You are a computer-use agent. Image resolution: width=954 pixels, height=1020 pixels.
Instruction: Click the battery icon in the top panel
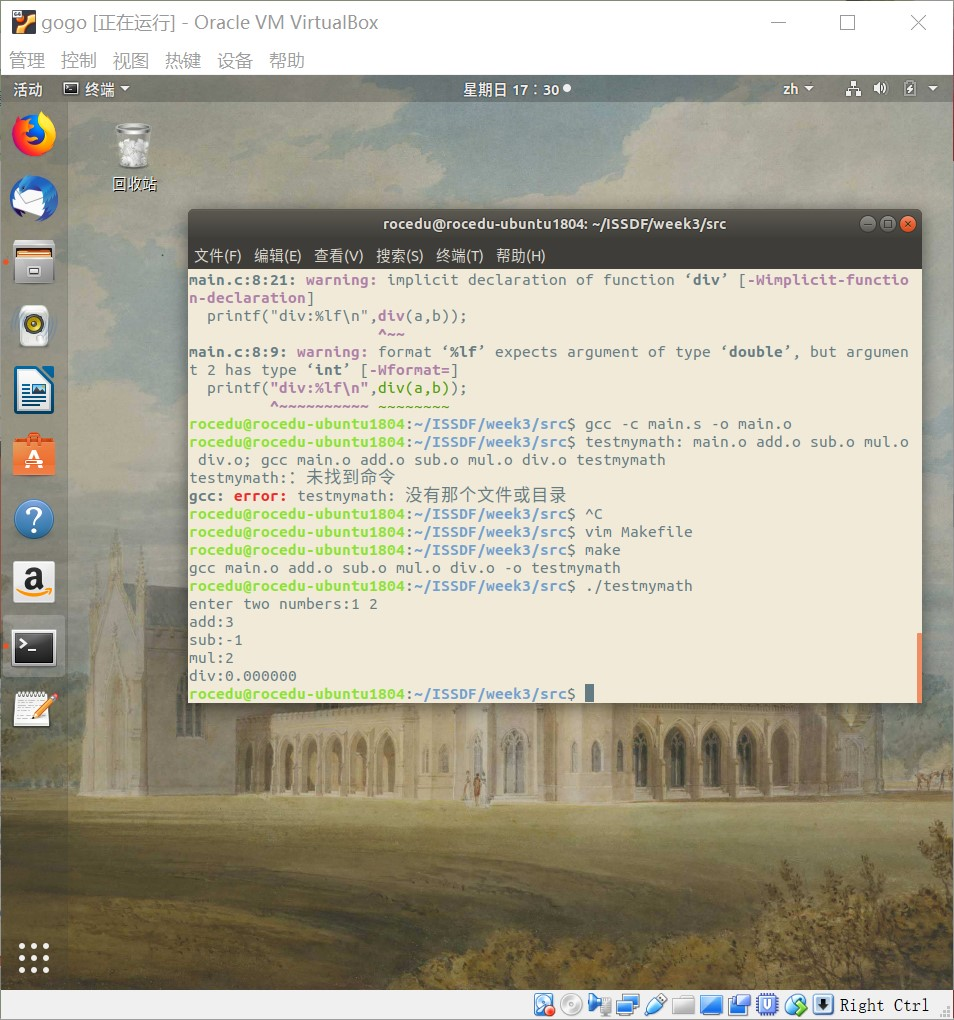pyautogui.click(x=910, y=88)
